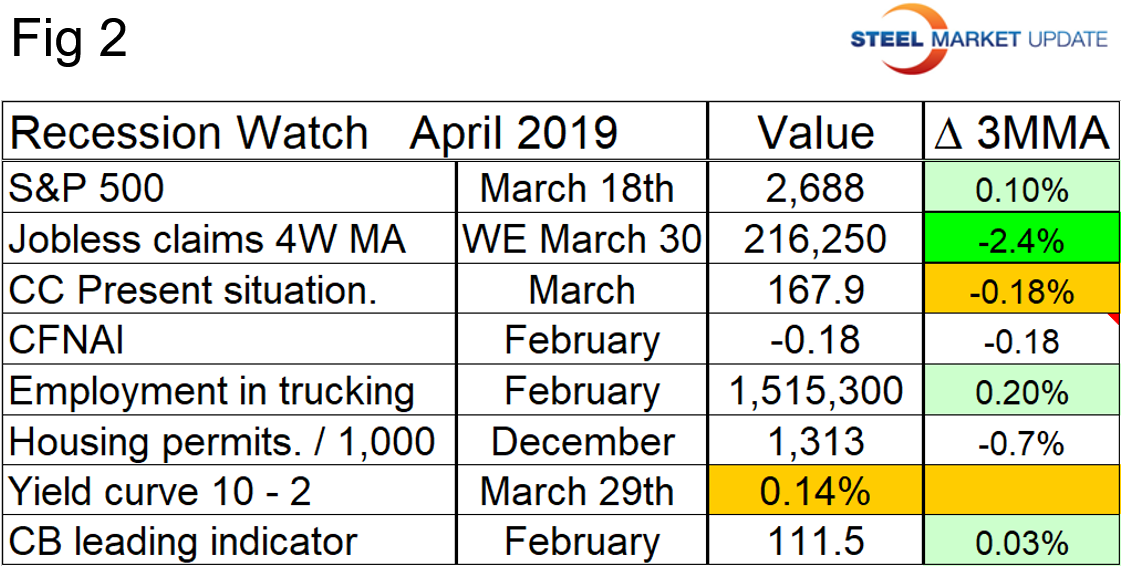The image size is (1121, 569).
Task: Click the "WE March 30" date cell
Action: pyautogui.click(x=582, y=239)
